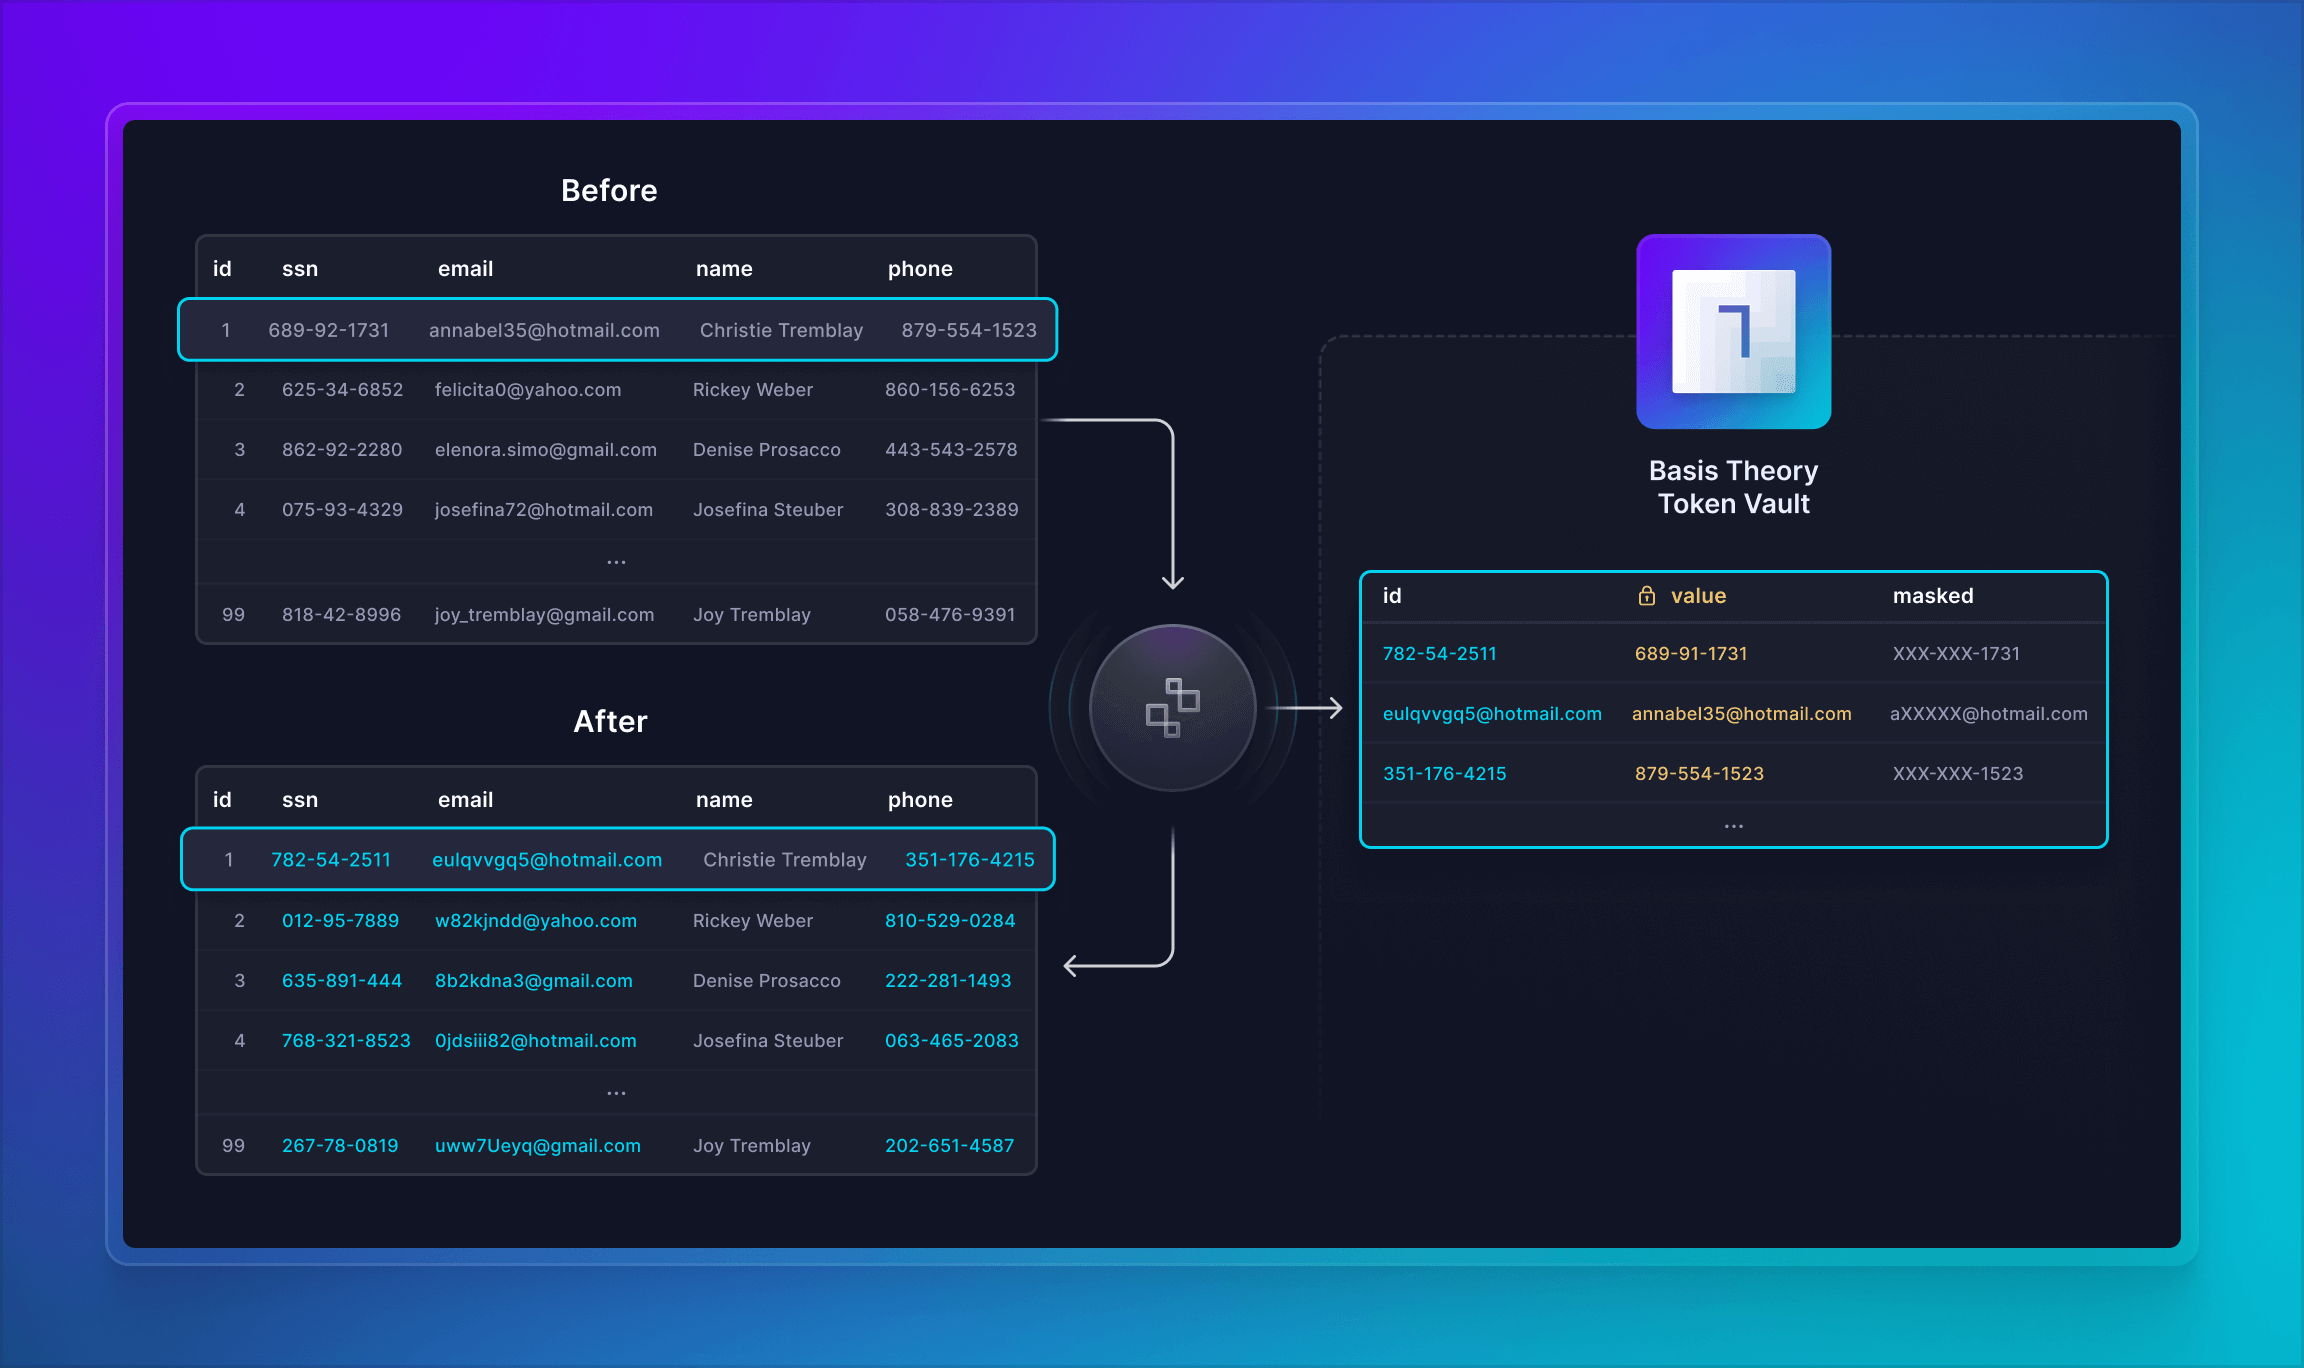Screen dimensions: 2304x1368
Task: Click tokenized SSN 635-891-444
Action: point(342,981)
